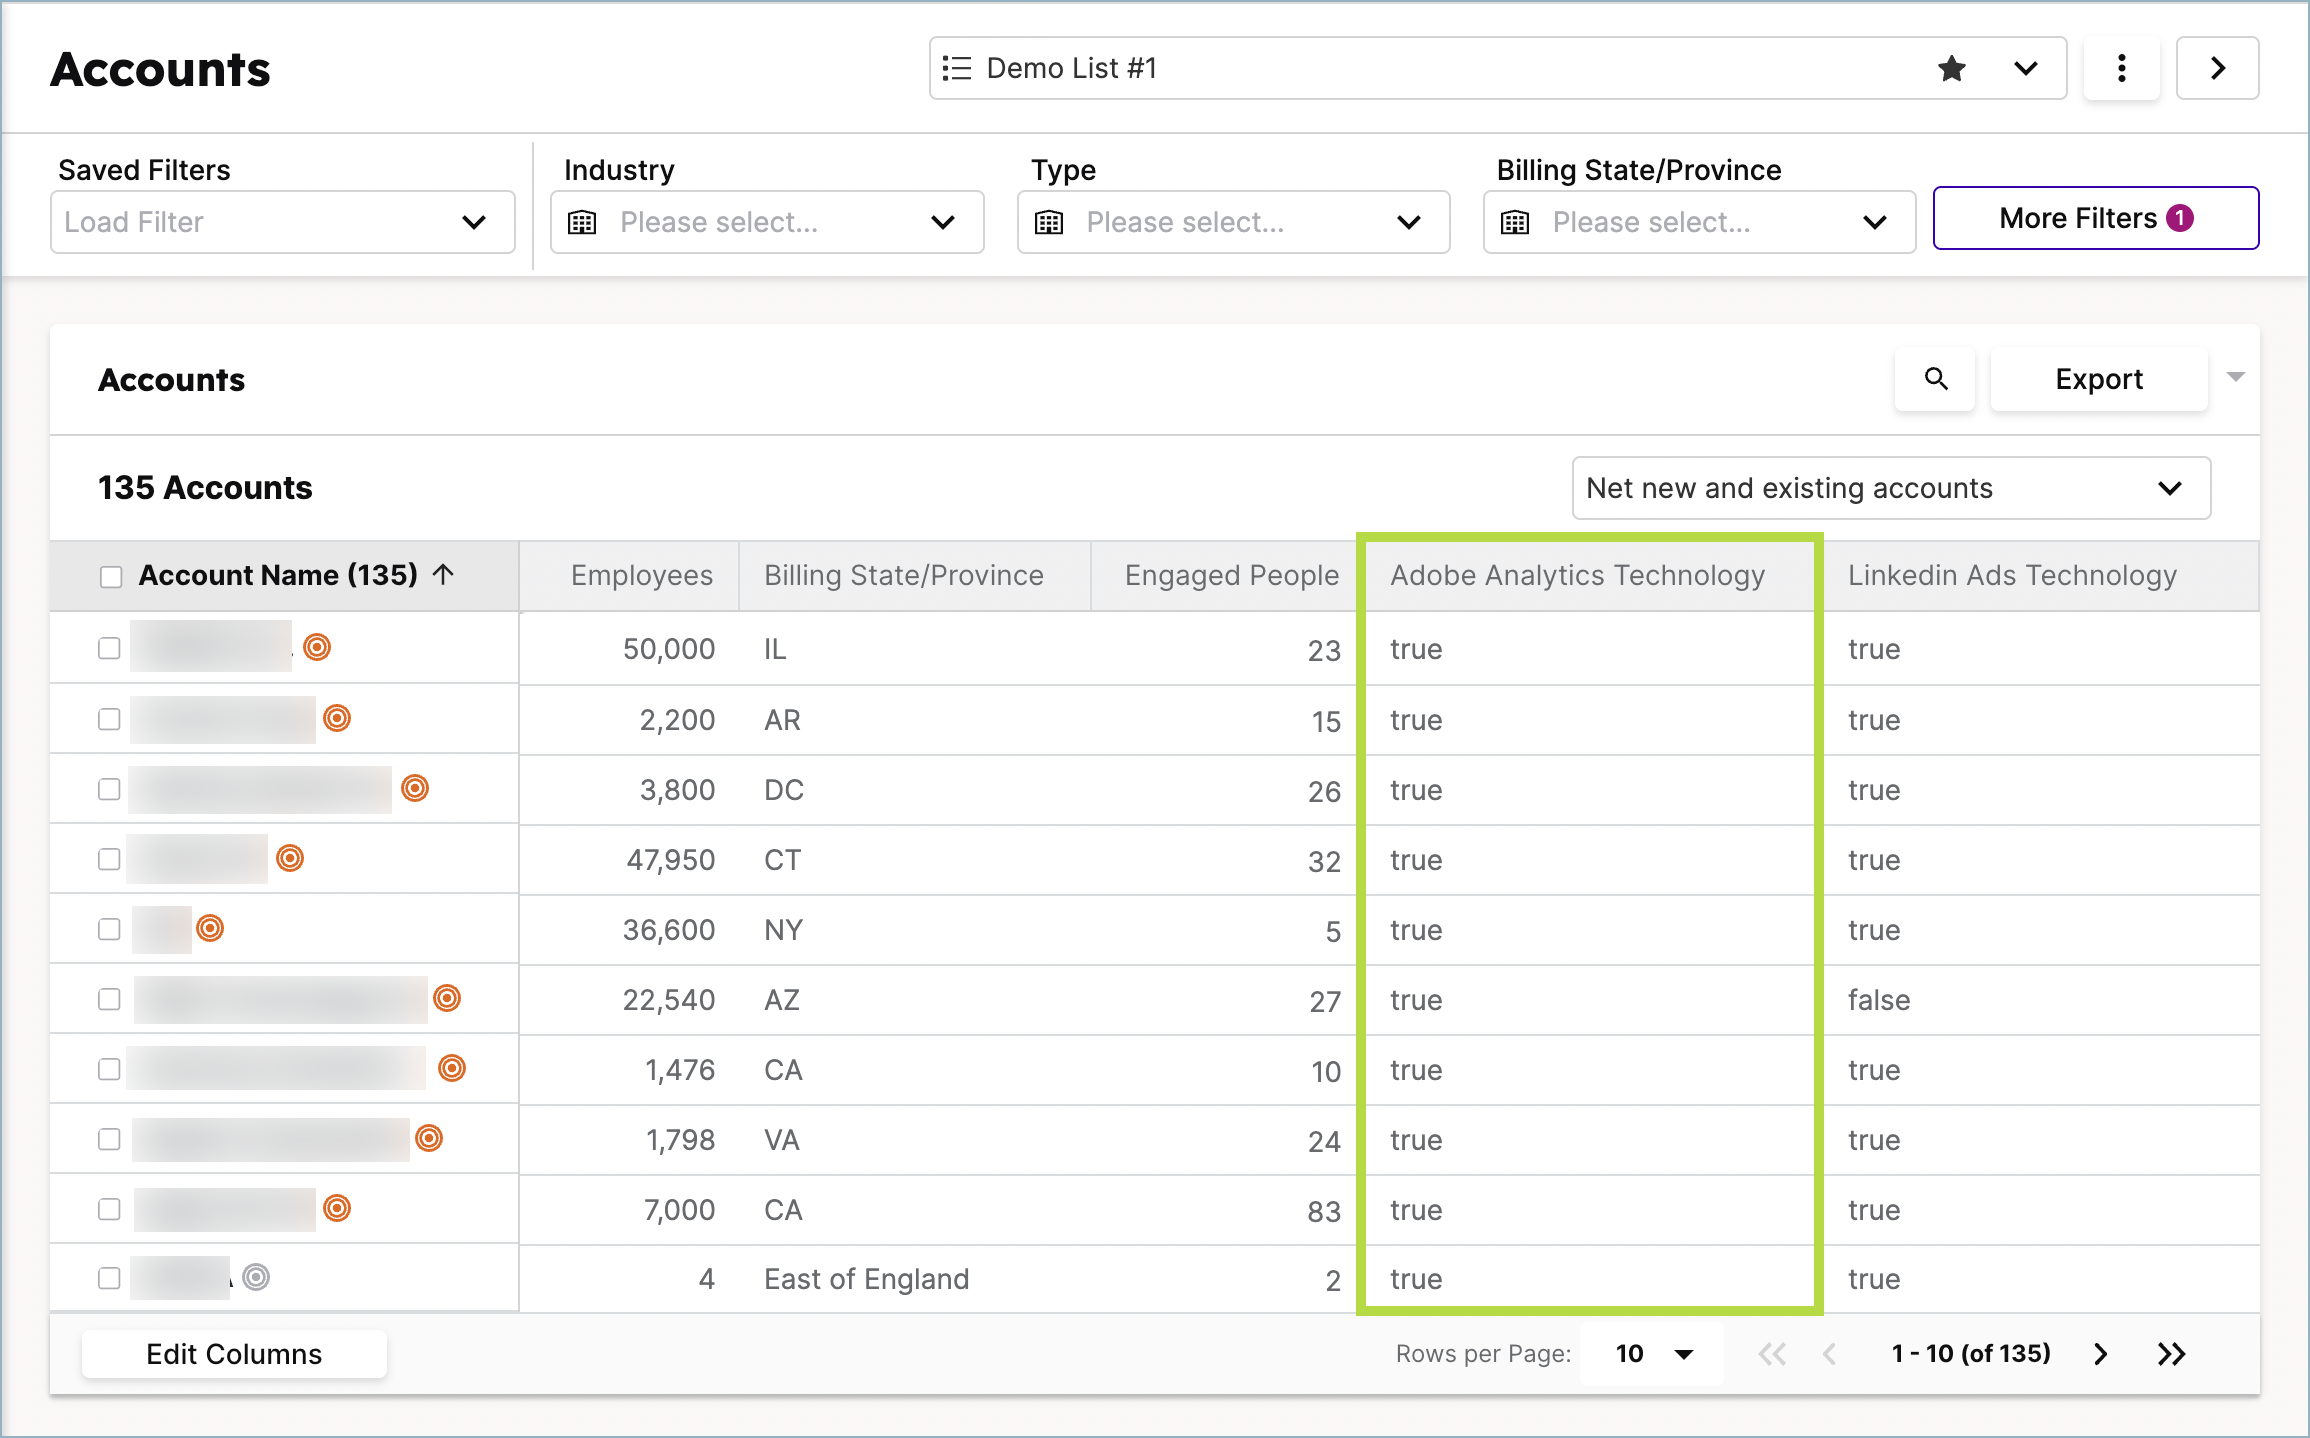Image resolution: width=2310 pixels, height=1438 pixels.
Task: Click the bullseye icon next to the first account
Action: tap(316, 648)
